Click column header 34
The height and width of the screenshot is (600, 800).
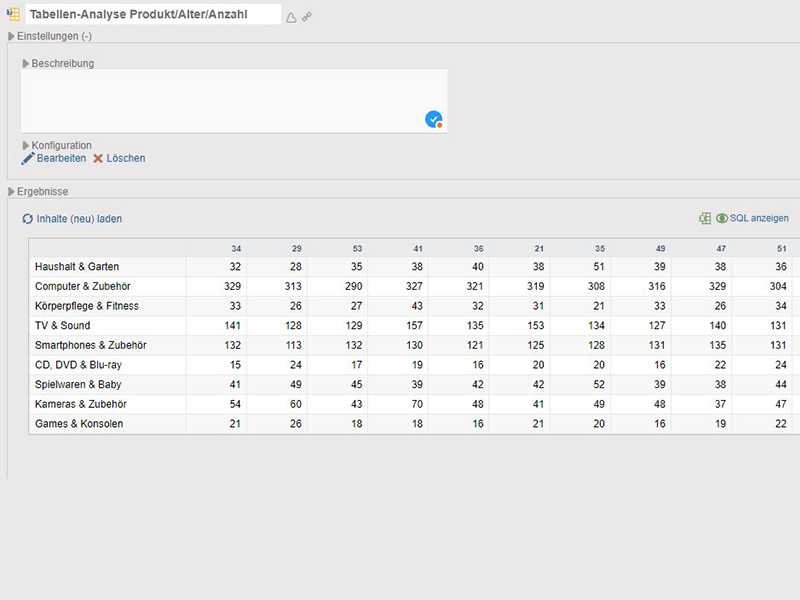[236, 248]
